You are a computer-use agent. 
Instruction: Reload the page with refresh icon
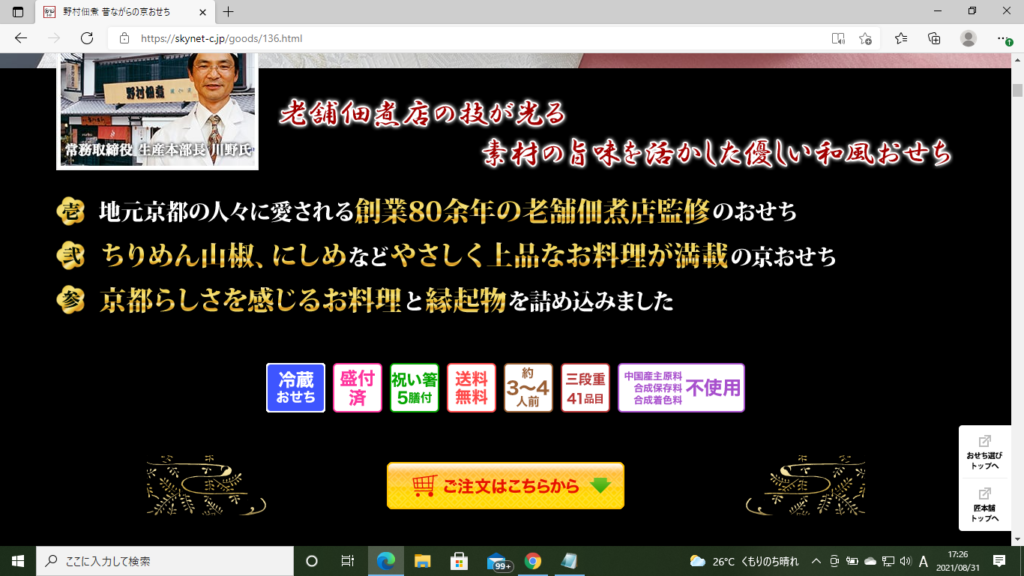(x=87, y=39)
